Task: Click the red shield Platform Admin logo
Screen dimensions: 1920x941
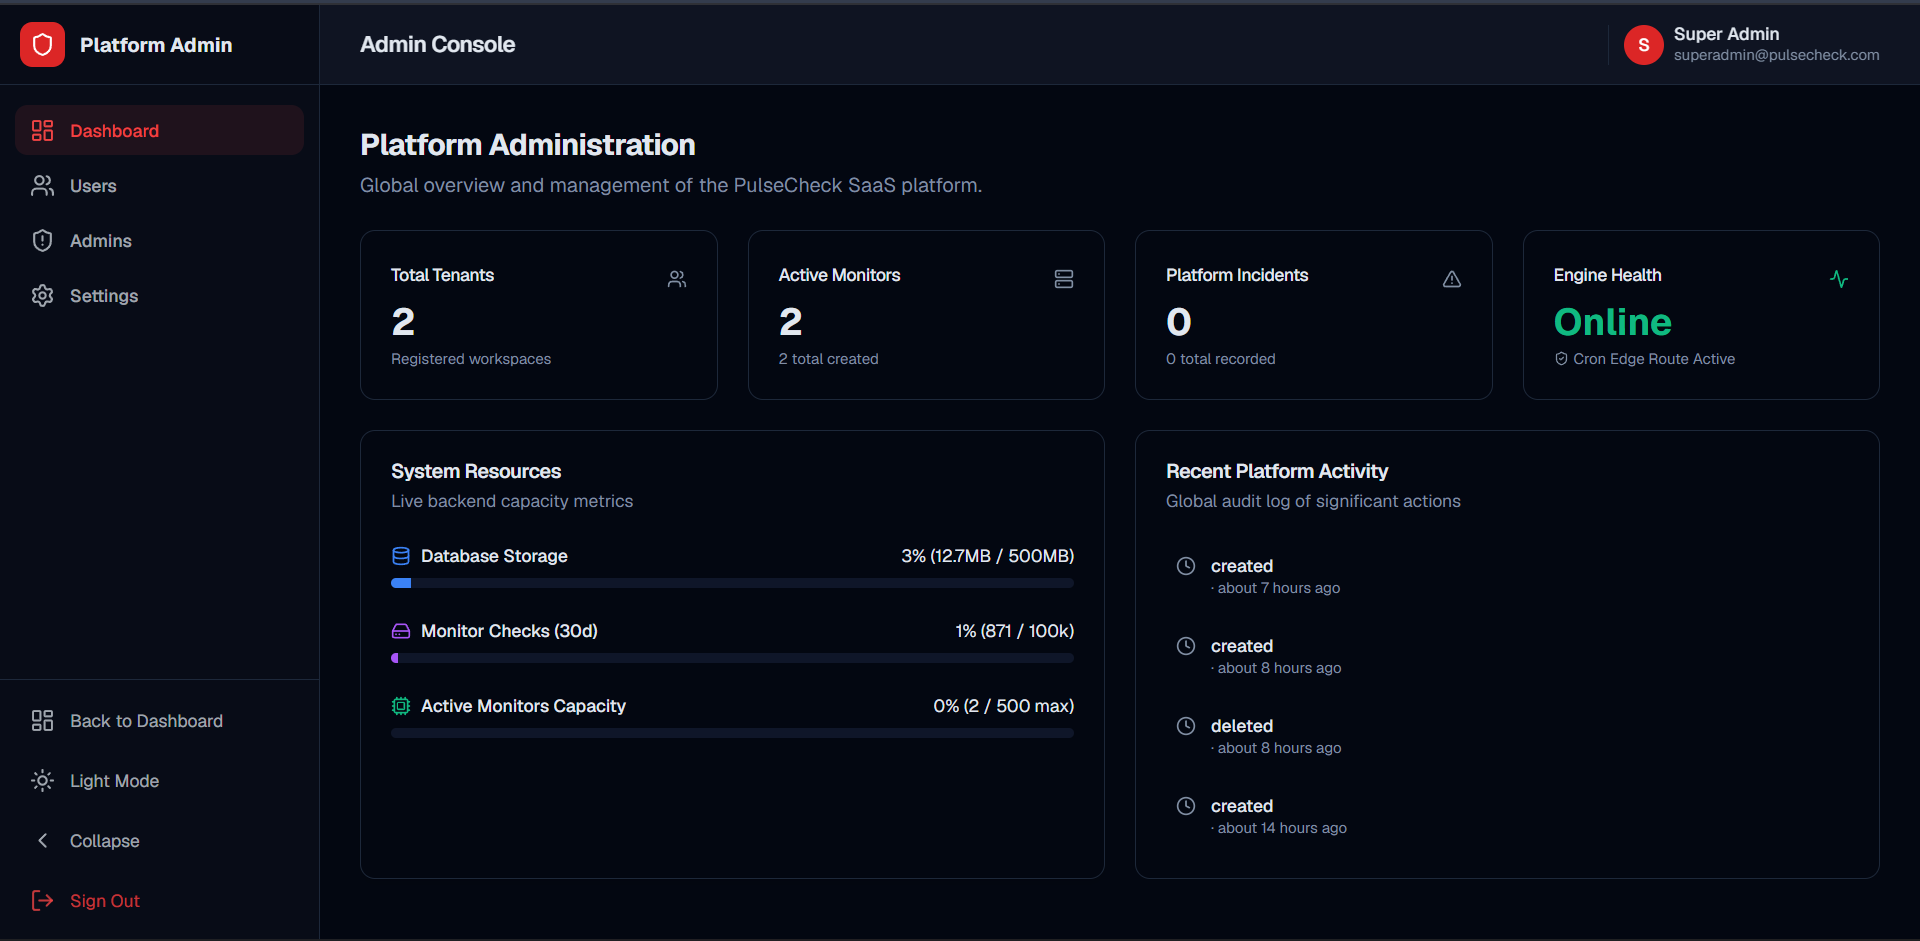Action: coord(42,45)
